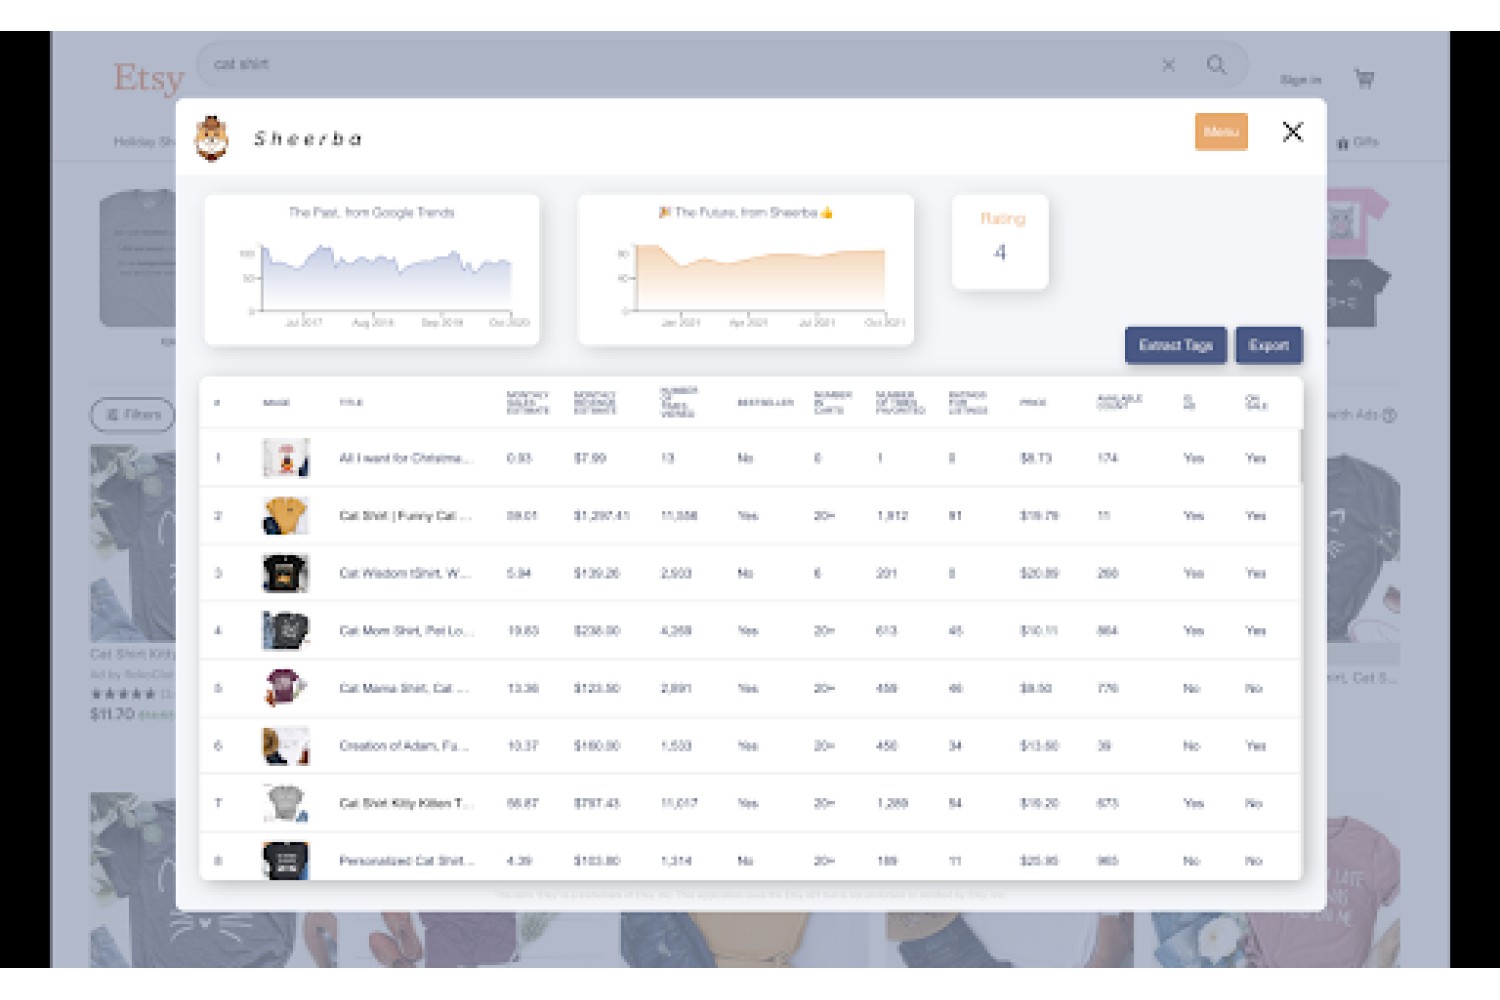Click revenue value $1,297.41

click(601, 516)
